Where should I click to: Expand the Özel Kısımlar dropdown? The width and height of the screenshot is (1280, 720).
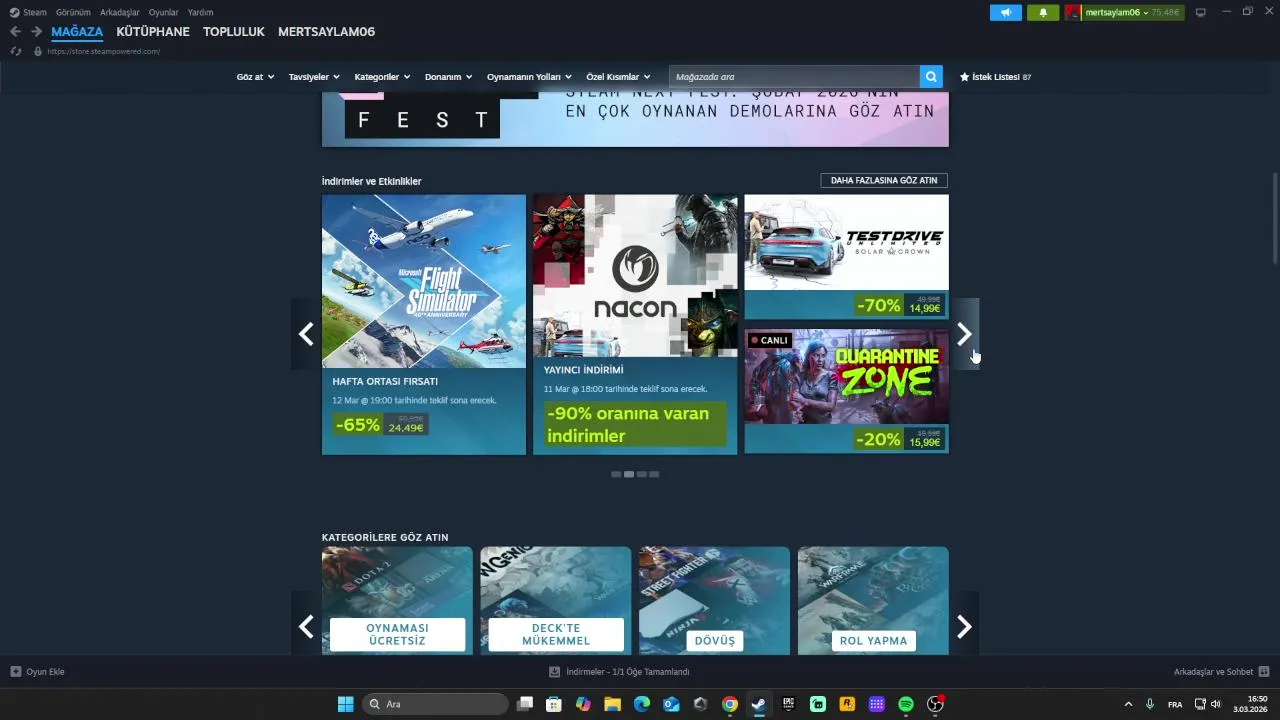point(618,77)
